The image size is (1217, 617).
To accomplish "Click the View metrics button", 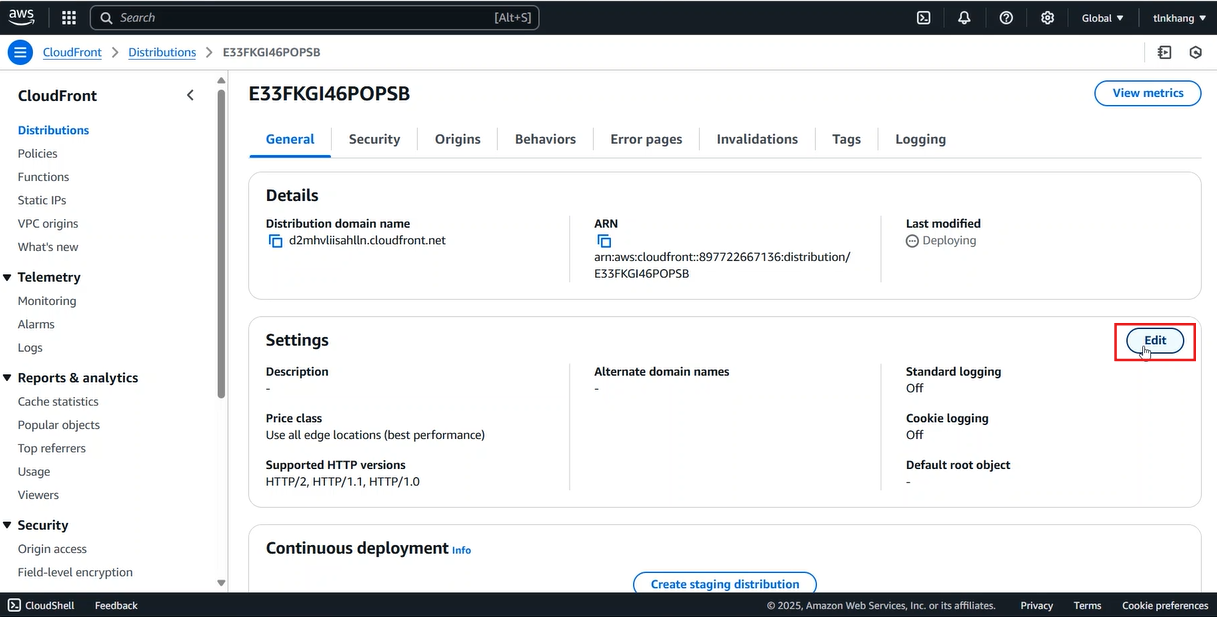I will pyautogui.click(x=1148, y=93).
